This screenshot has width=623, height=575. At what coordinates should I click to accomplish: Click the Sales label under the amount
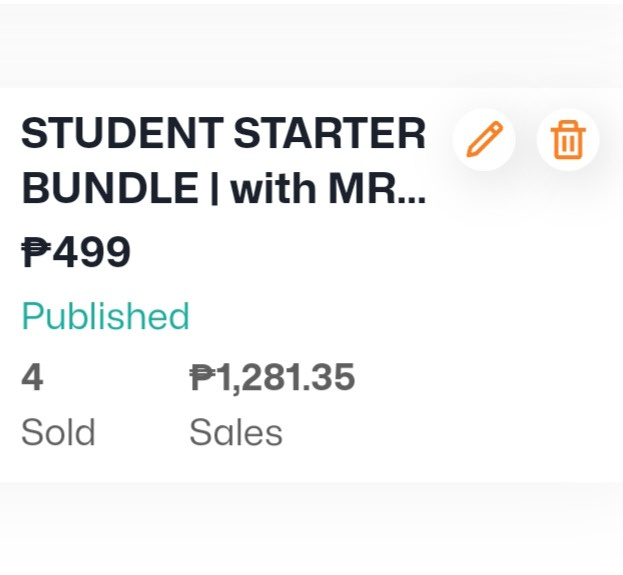[x=236, y=432]
